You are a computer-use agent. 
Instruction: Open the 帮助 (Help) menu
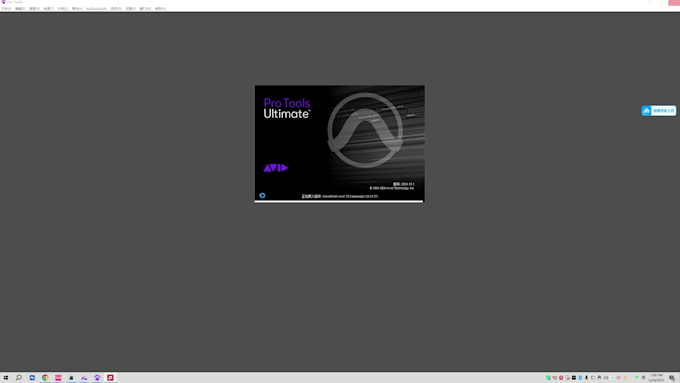[x=160, y=9]
